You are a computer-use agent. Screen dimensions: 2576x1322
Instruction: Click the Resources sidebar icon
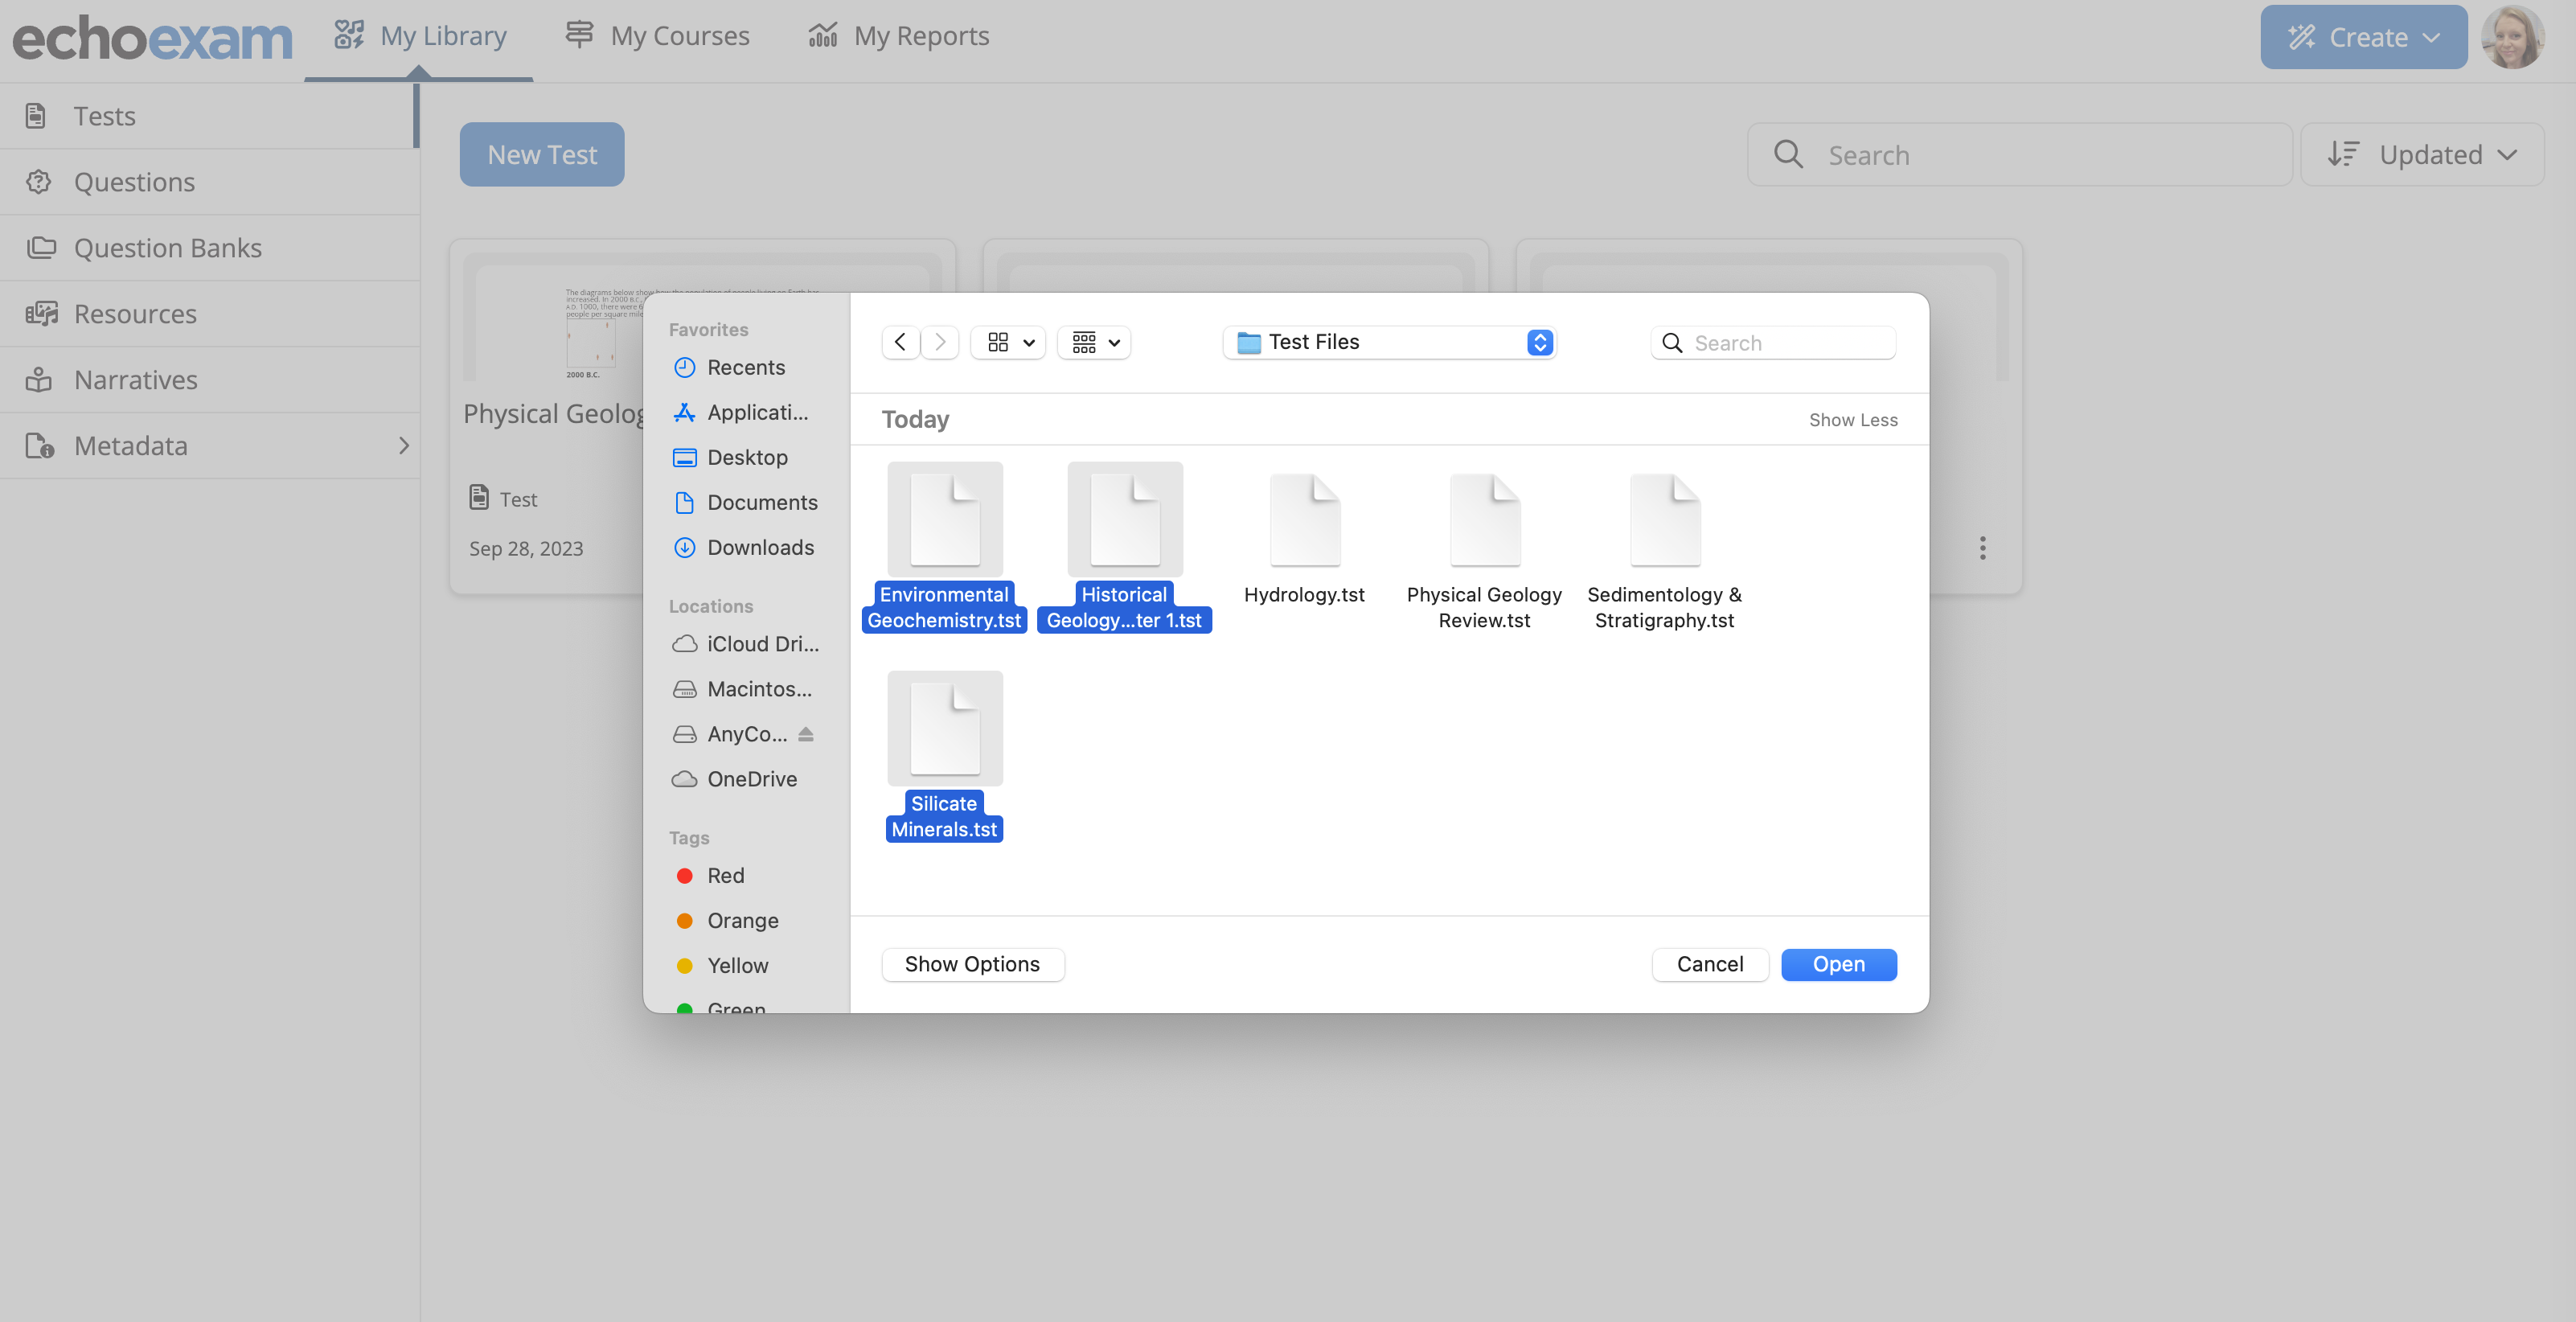(x=40, y=312)
